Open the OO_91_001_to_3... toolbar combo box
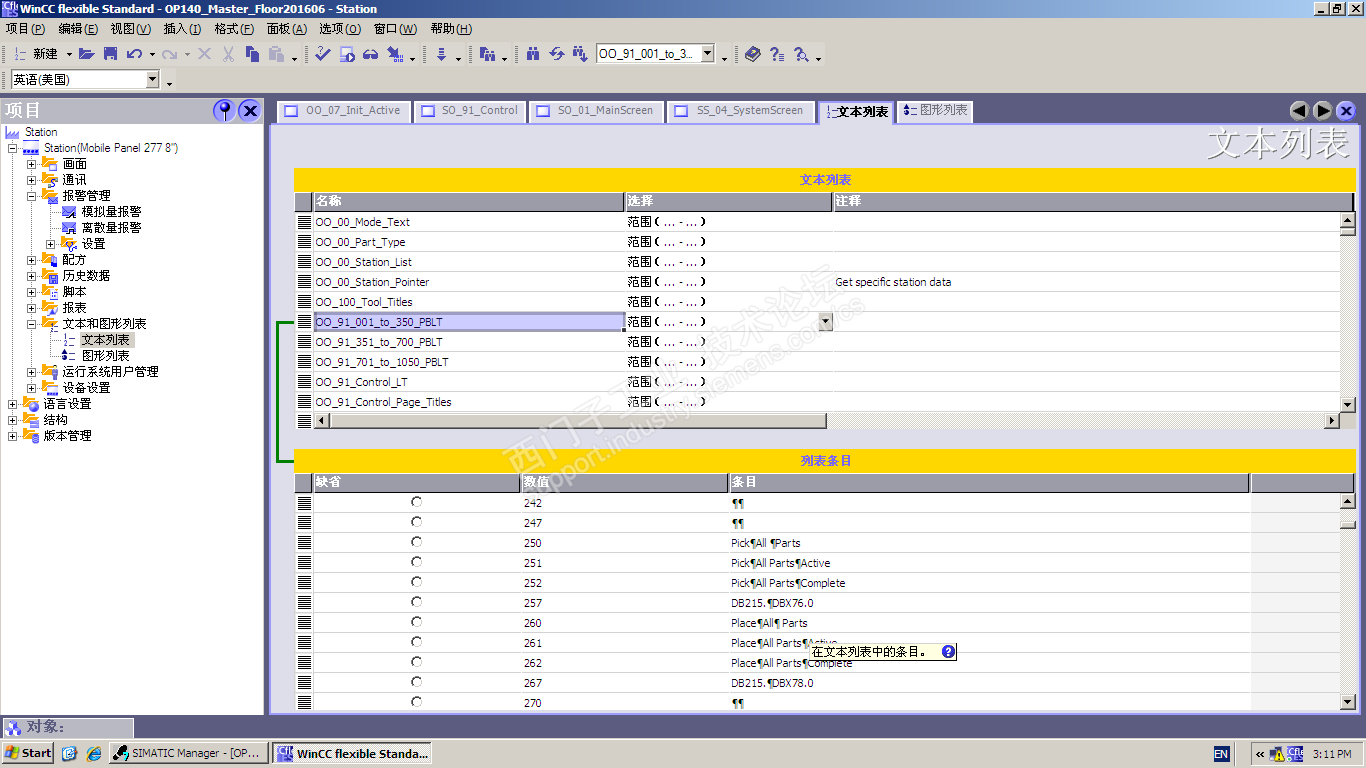The height and width of the screenshot is (768, 1366). tap(708, 54)
